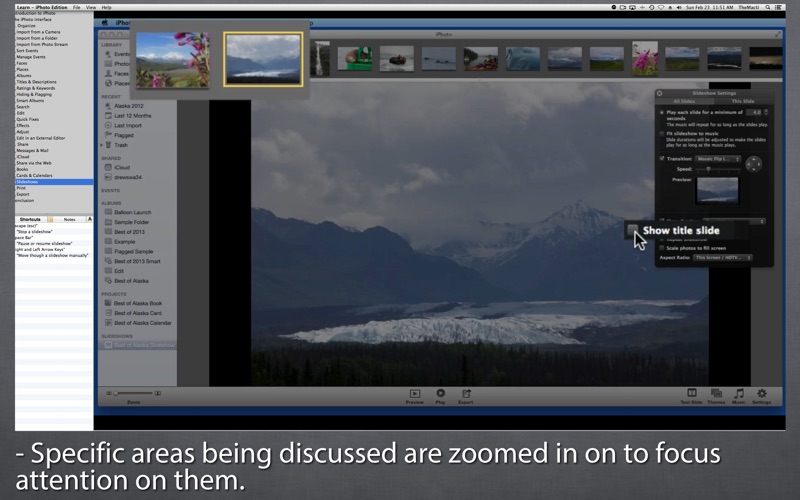800x500 pixels.
Task: Open the Help menu of Learn app
Action: [x=106, y=8]
